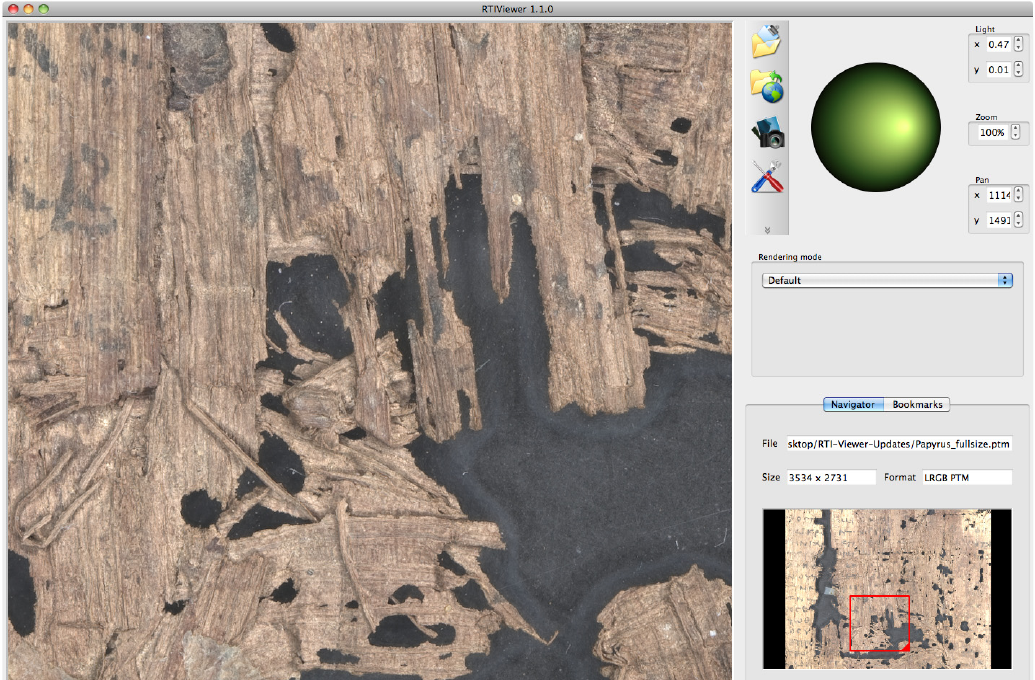
Task: Click the Format LRGB PTM field
Action: [x=965, y=478]
